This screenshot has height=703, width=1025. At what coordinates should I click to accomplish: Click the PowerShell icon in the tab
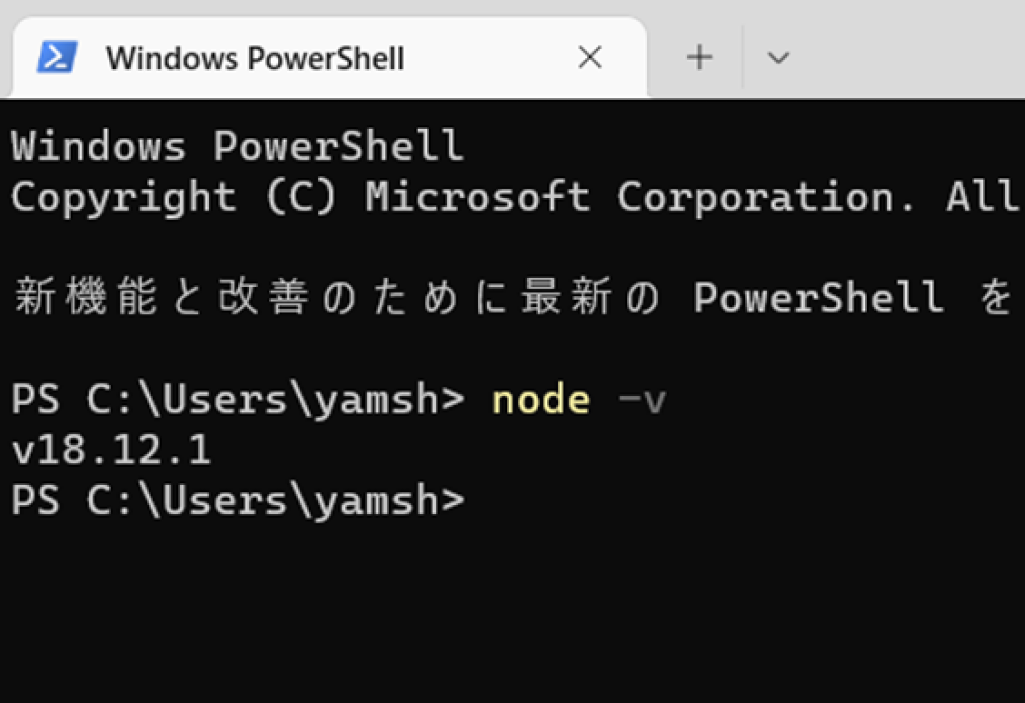(x=58, y=57)
